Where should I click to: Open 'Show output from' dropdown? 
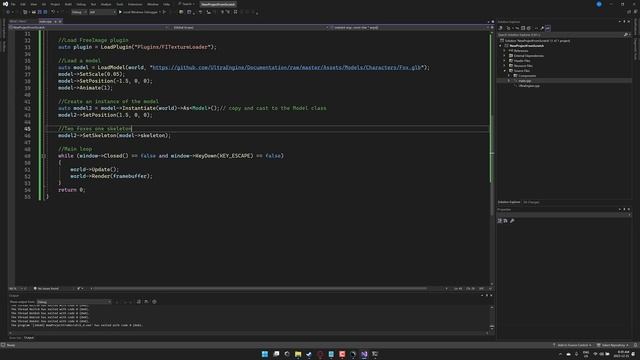74,302
